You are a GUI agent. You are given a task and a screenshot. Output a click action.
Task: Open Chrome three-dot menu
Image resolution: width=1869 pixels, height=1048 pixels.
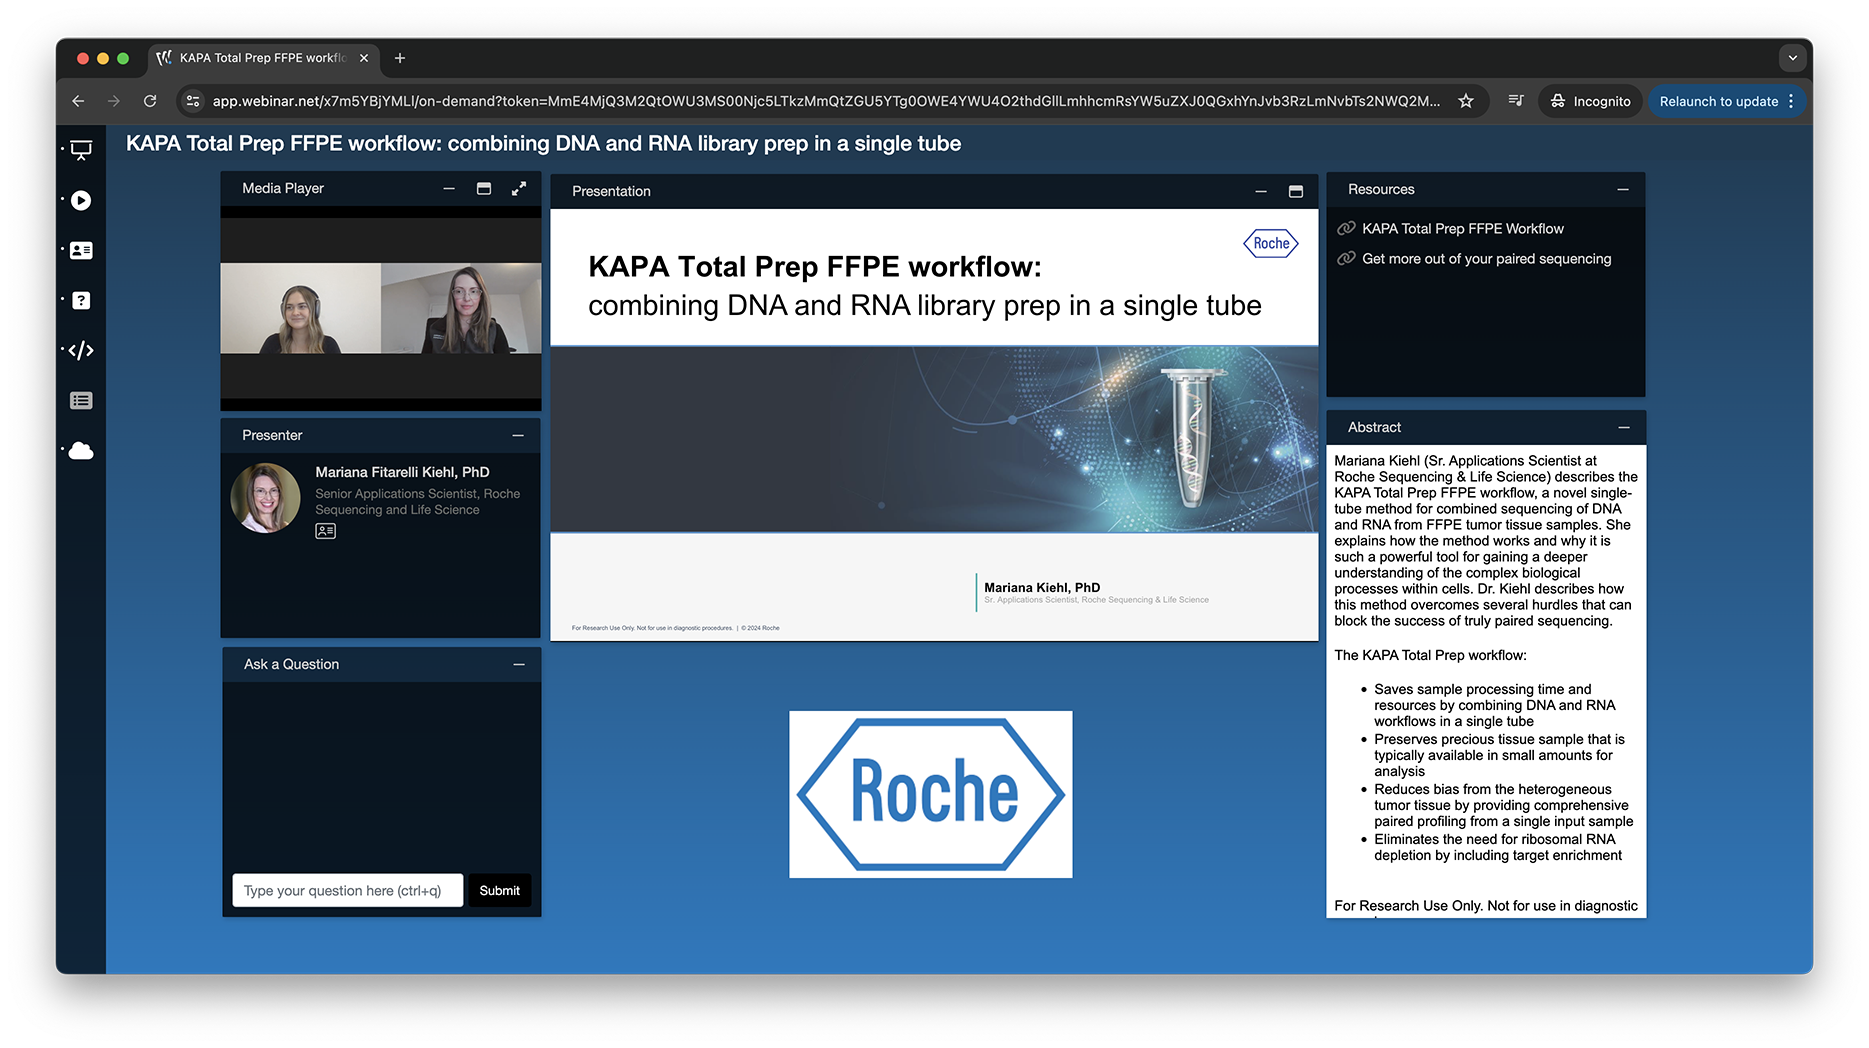click(x=1791, y=101)
